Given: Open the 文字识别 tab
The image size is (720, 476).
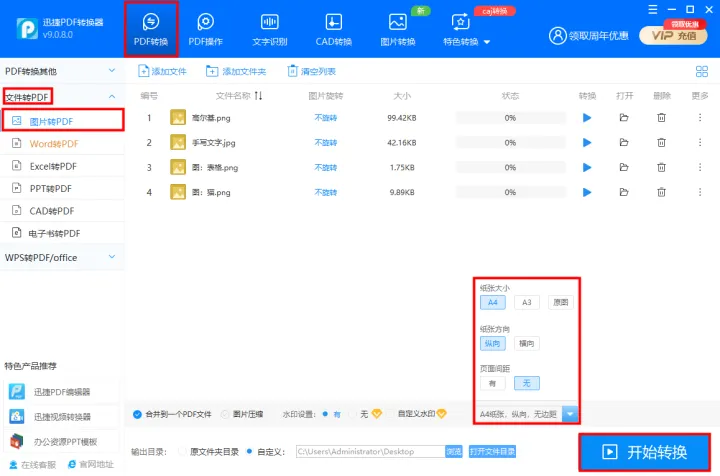Looking at the screenshot, I should coord(270,29).
